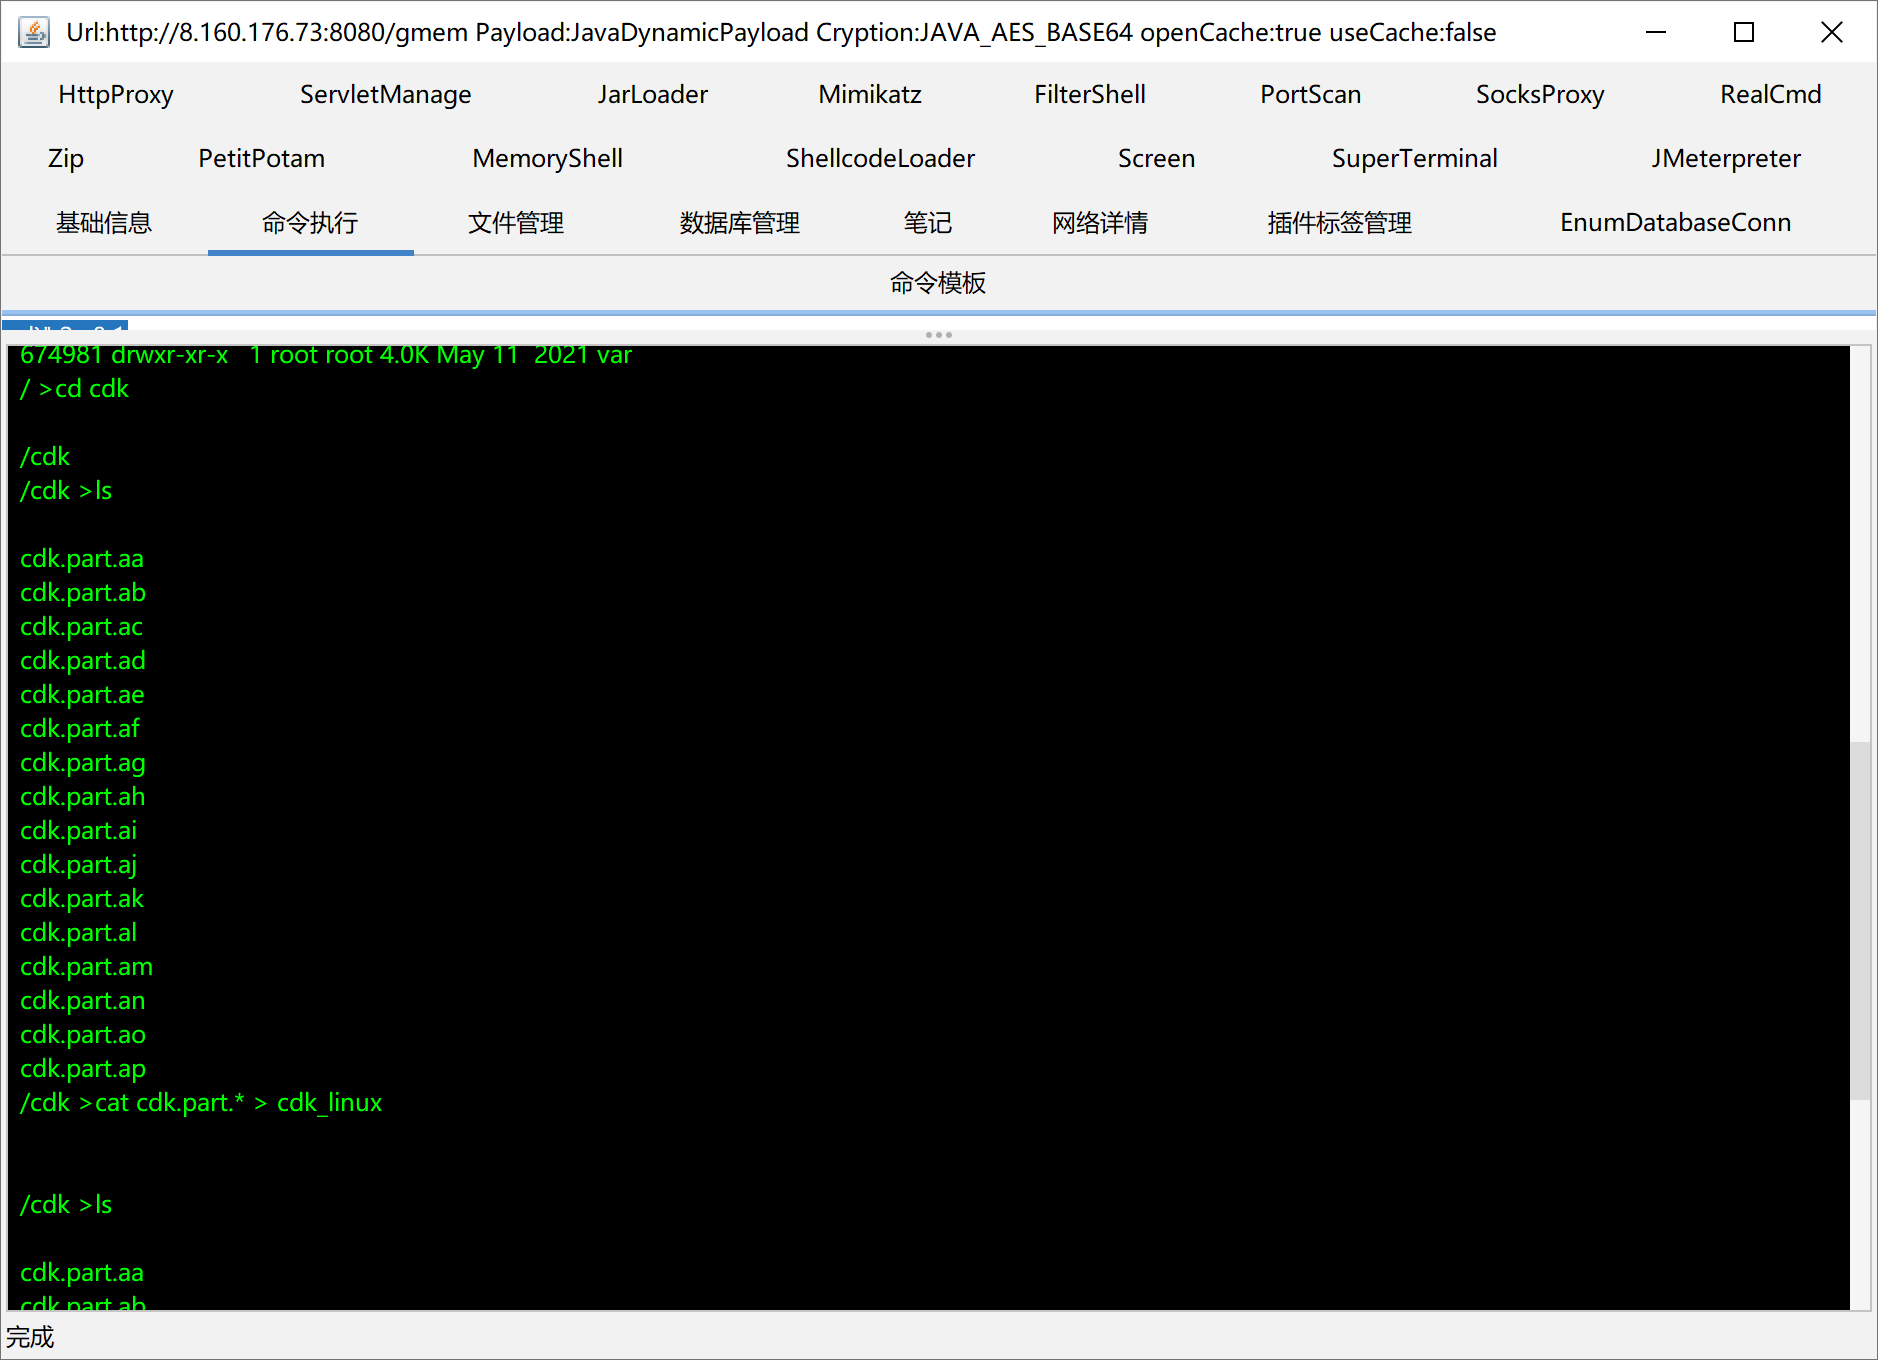
Task: Click the Java app icon in title bar
Action: 33,32
